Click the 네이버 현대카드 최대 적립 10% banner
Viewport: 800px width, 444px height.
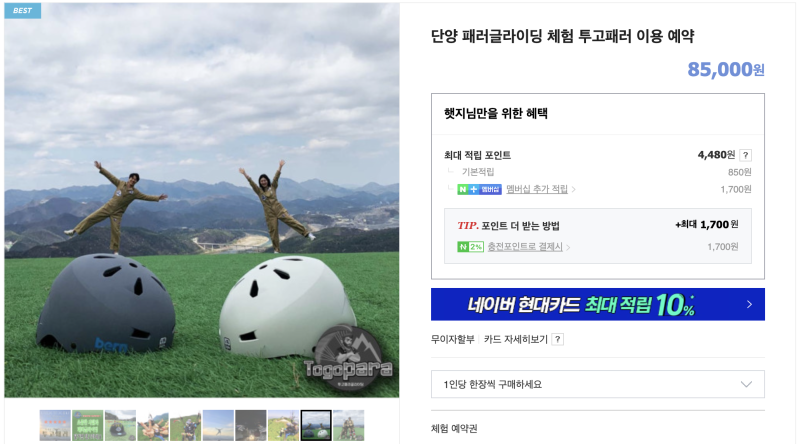597,305
